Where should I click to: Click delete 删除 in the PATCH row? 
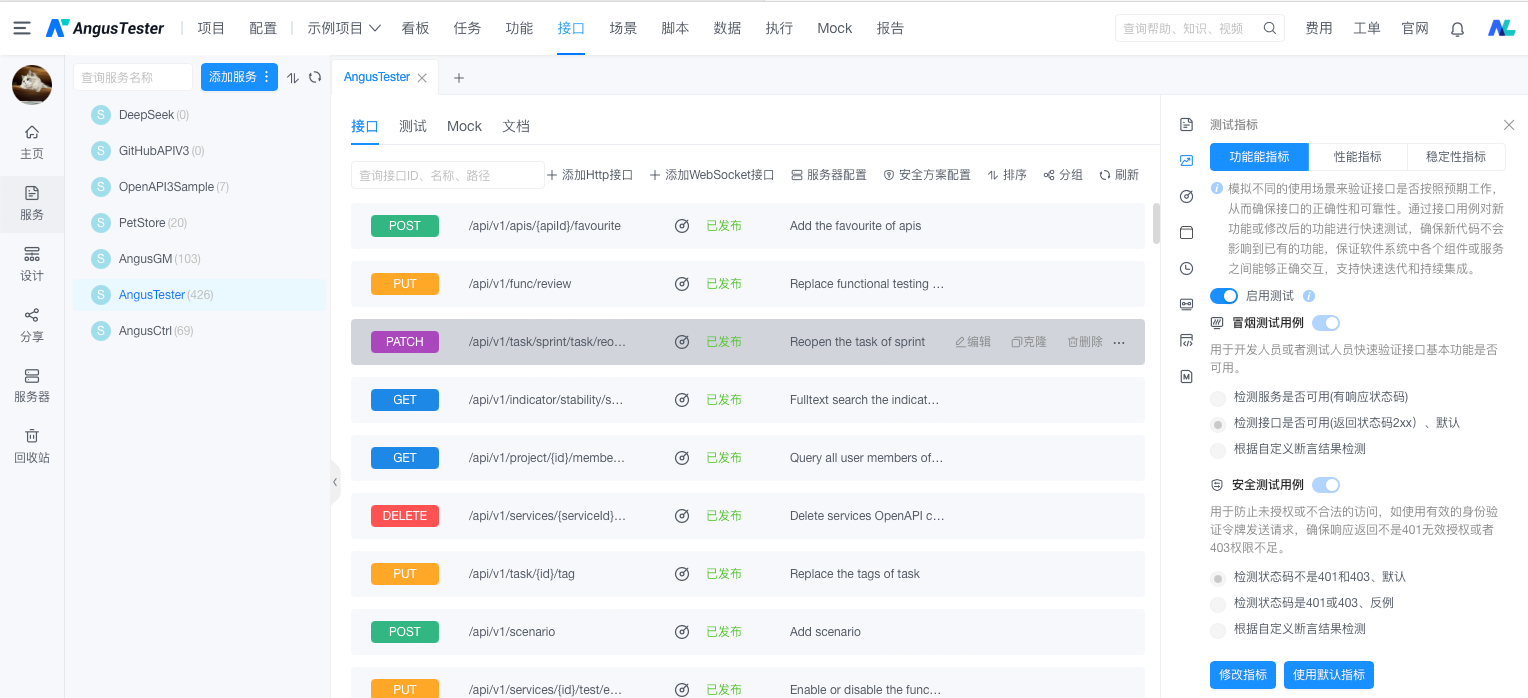pyautogui.click(x=1085, y=342)
